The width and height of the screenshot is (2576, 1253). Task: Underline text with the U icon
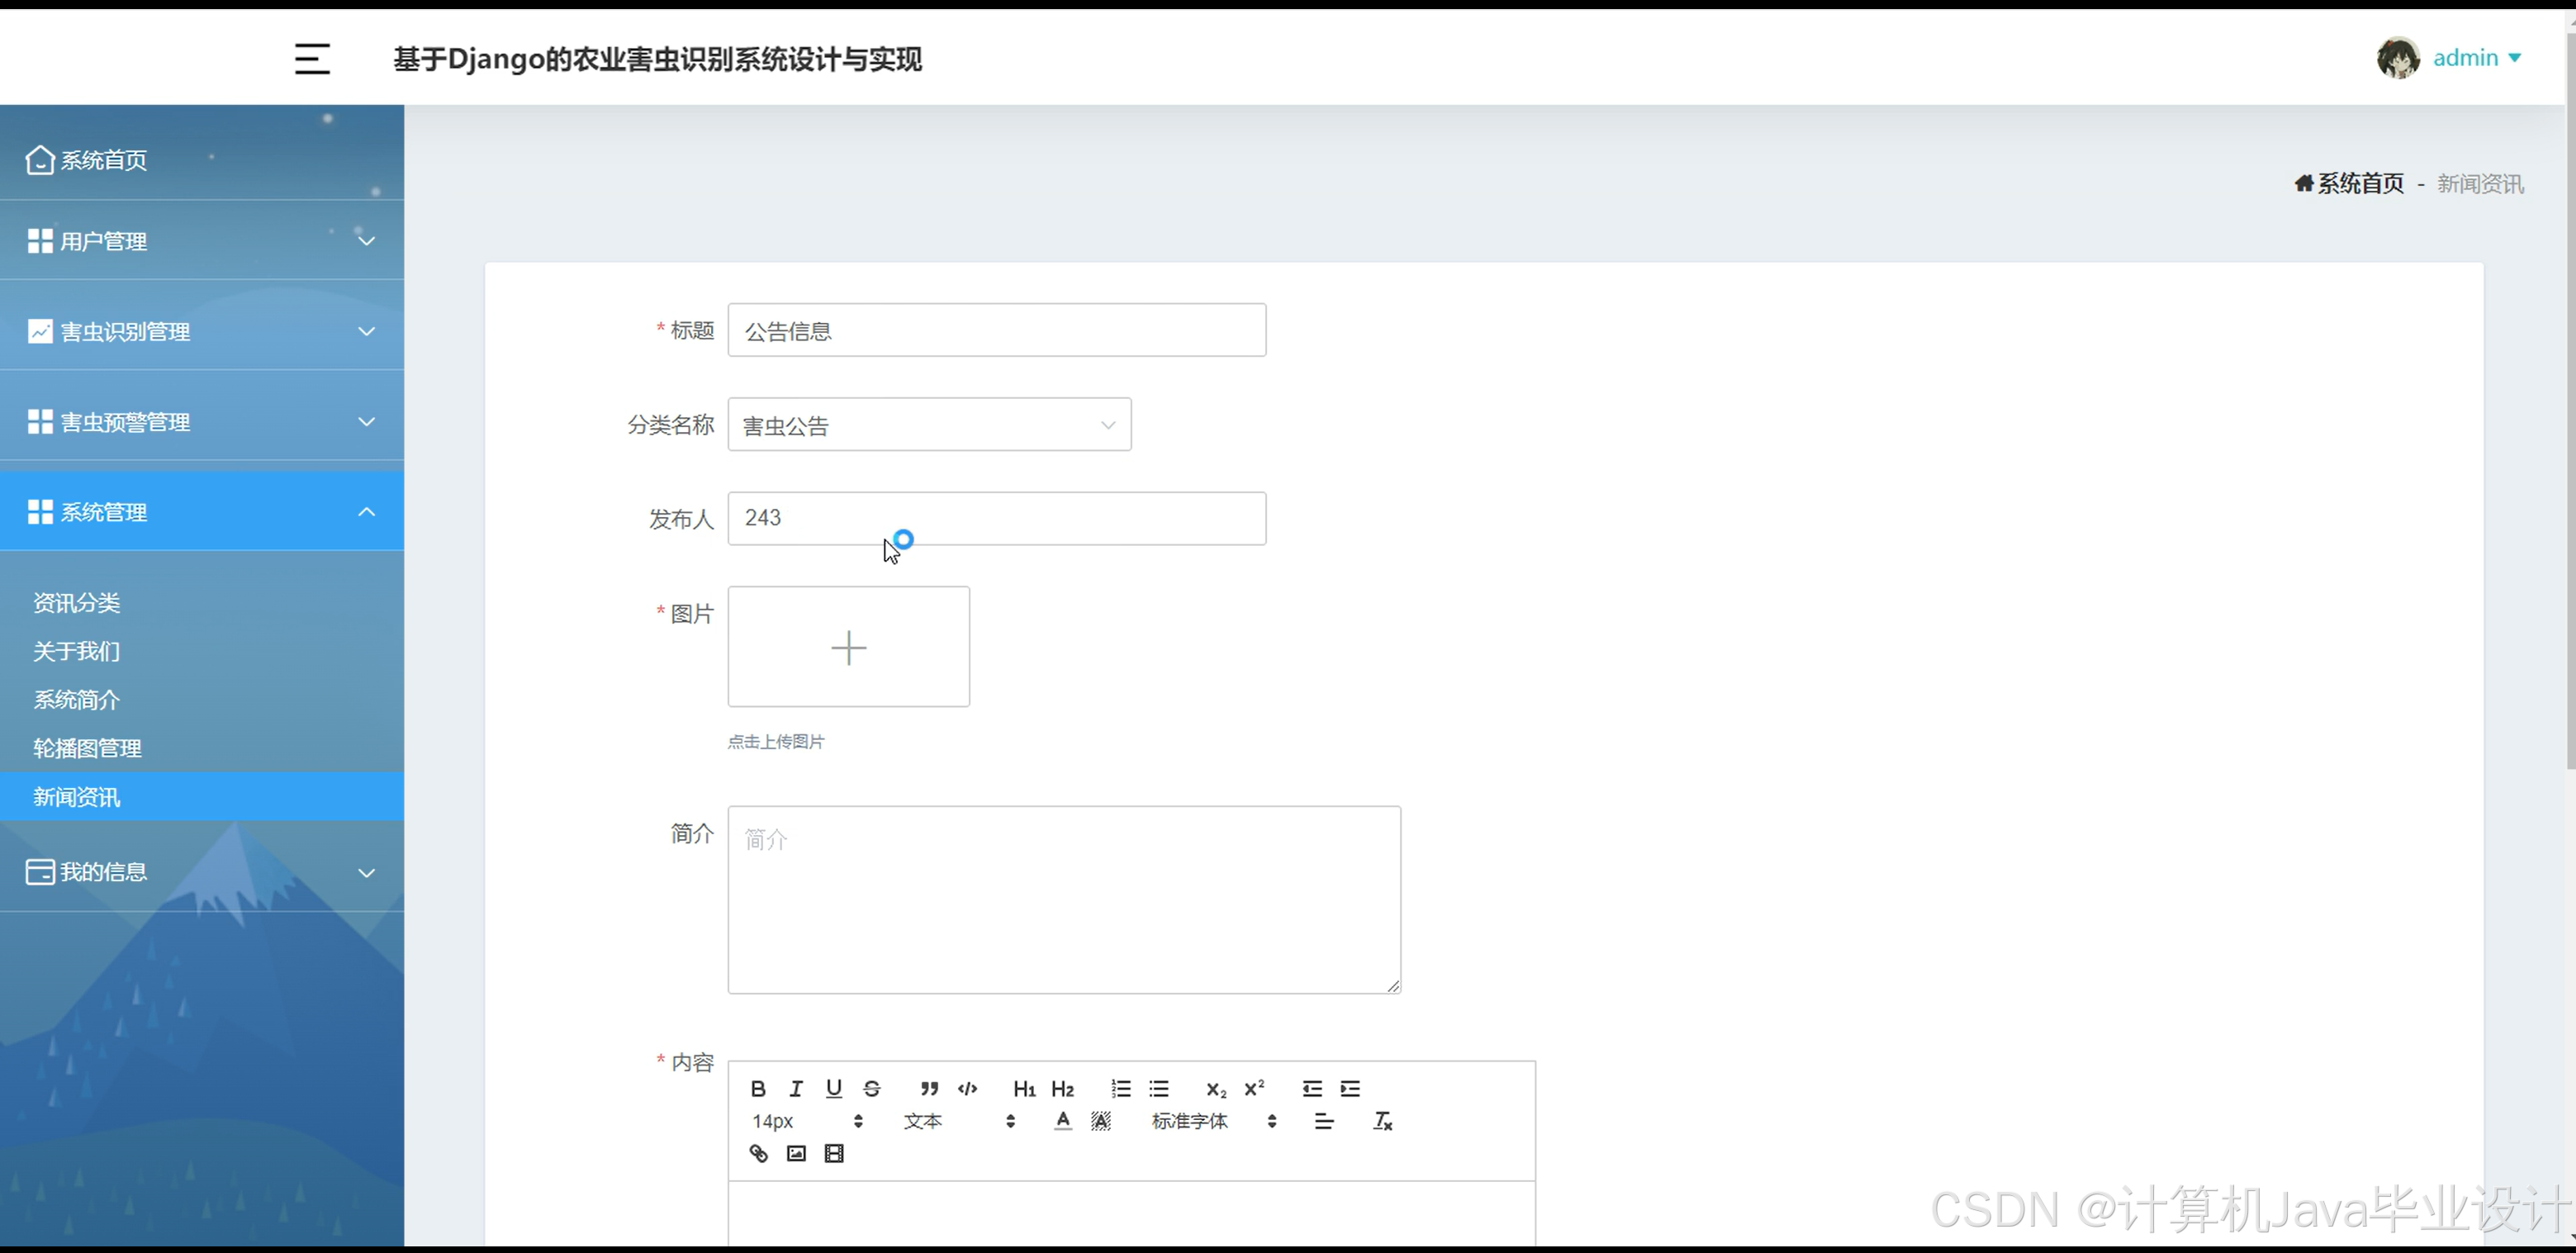(x=834, y=1088)
